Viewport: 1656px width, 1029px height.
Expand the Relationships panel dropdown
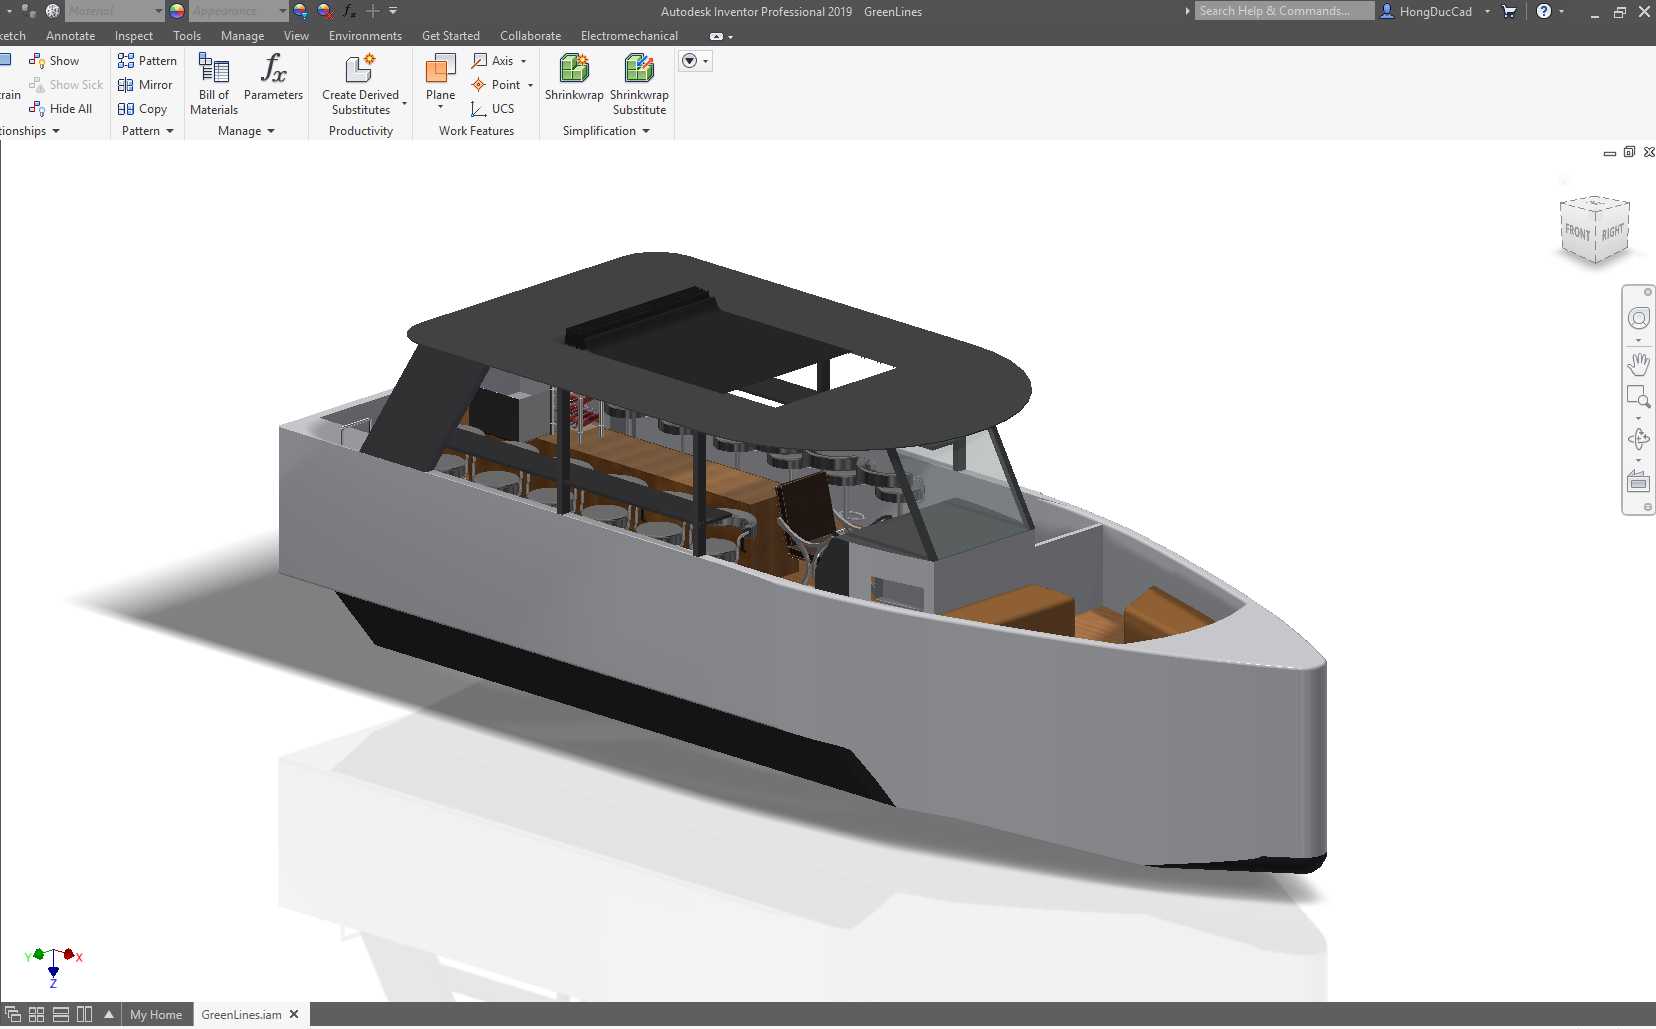56,131
